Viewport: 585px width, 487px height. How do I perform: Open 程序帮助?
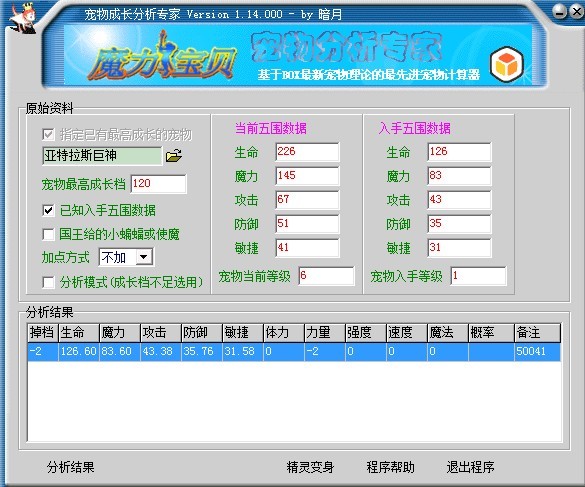pos(390,467)
